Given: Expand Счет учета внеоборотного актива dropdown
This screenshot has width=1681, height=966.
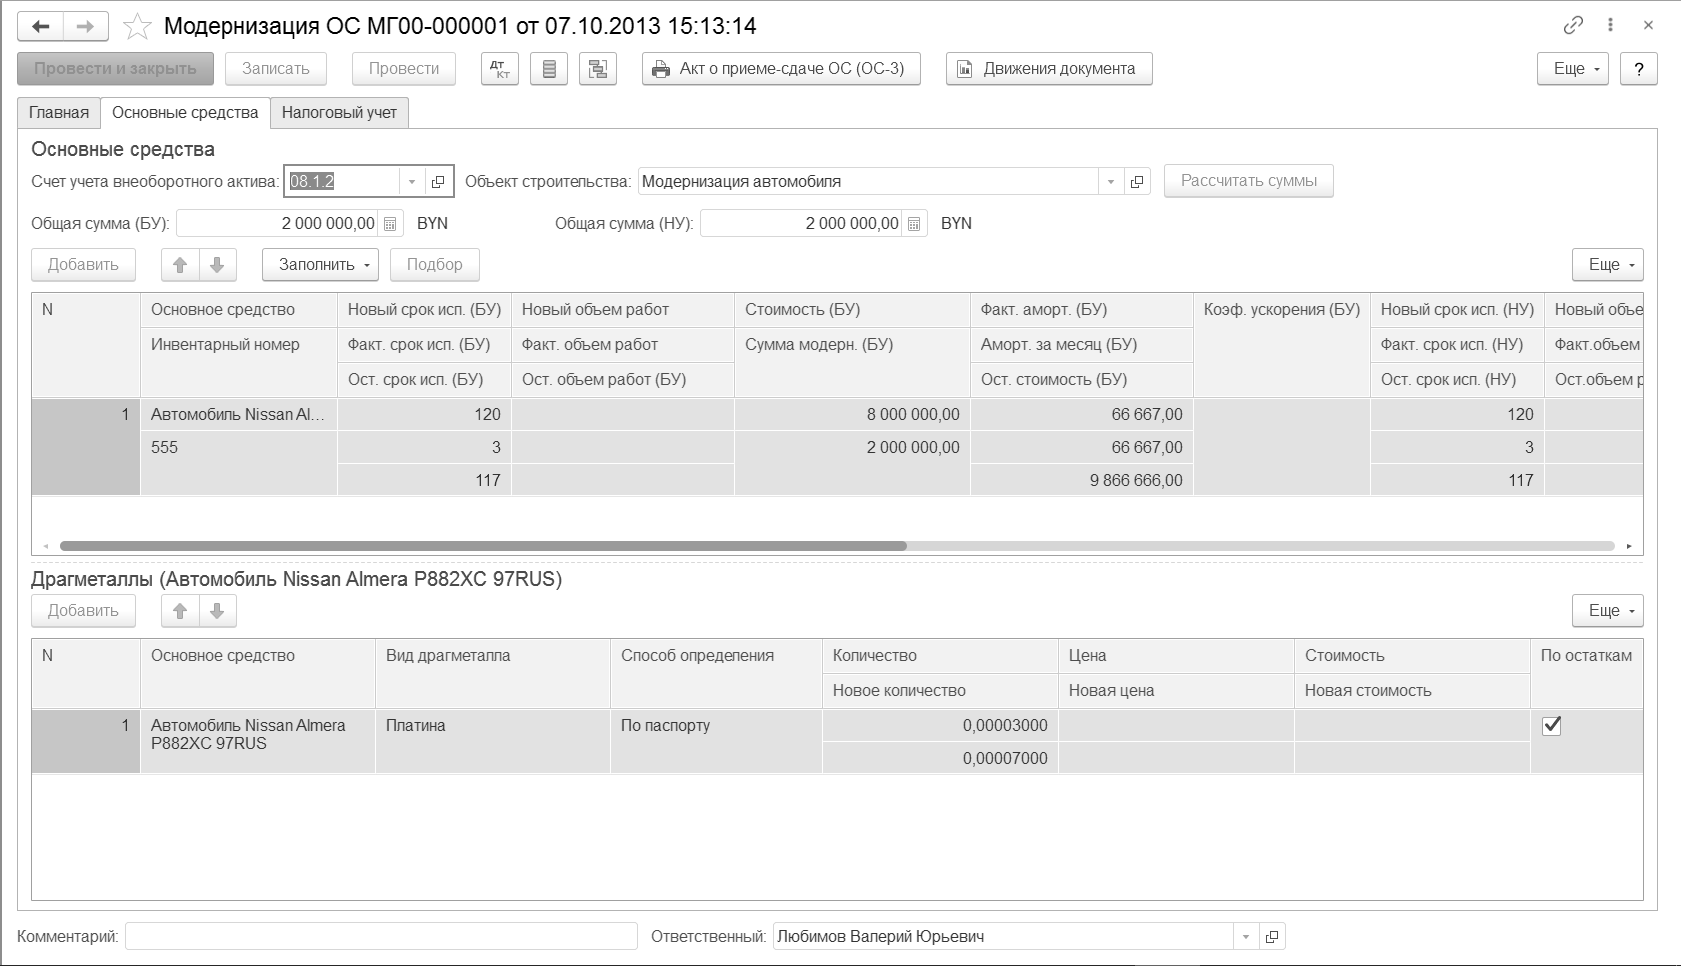Looking at the screenshot, I should (x=412, y=182).
